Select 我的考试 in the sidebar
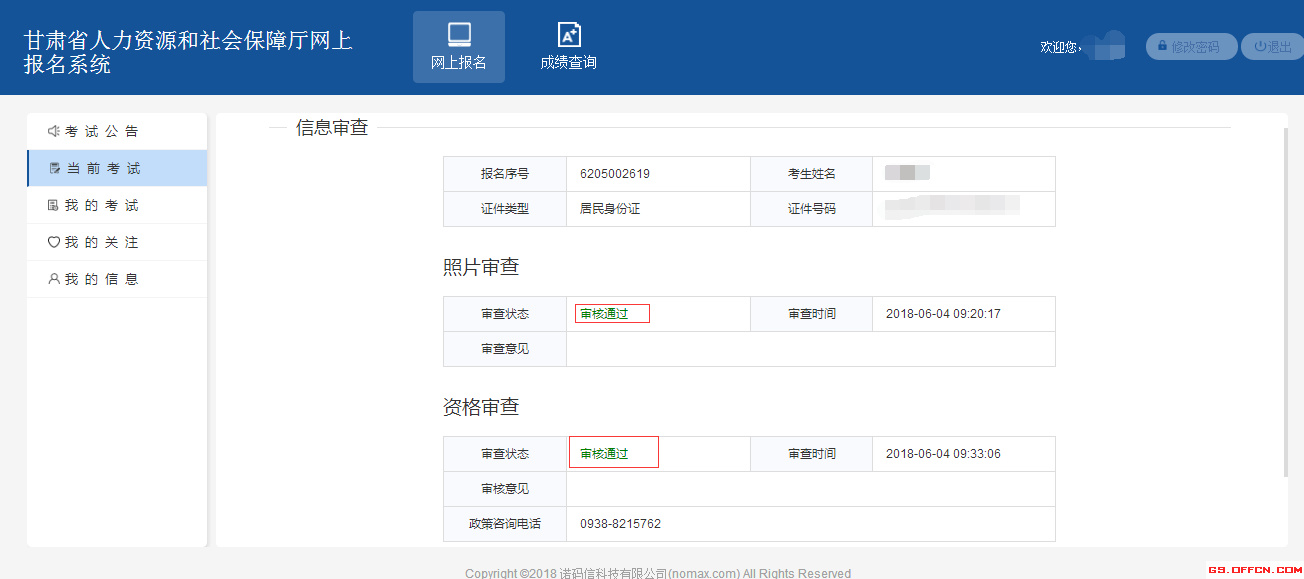 pos(100,205)
